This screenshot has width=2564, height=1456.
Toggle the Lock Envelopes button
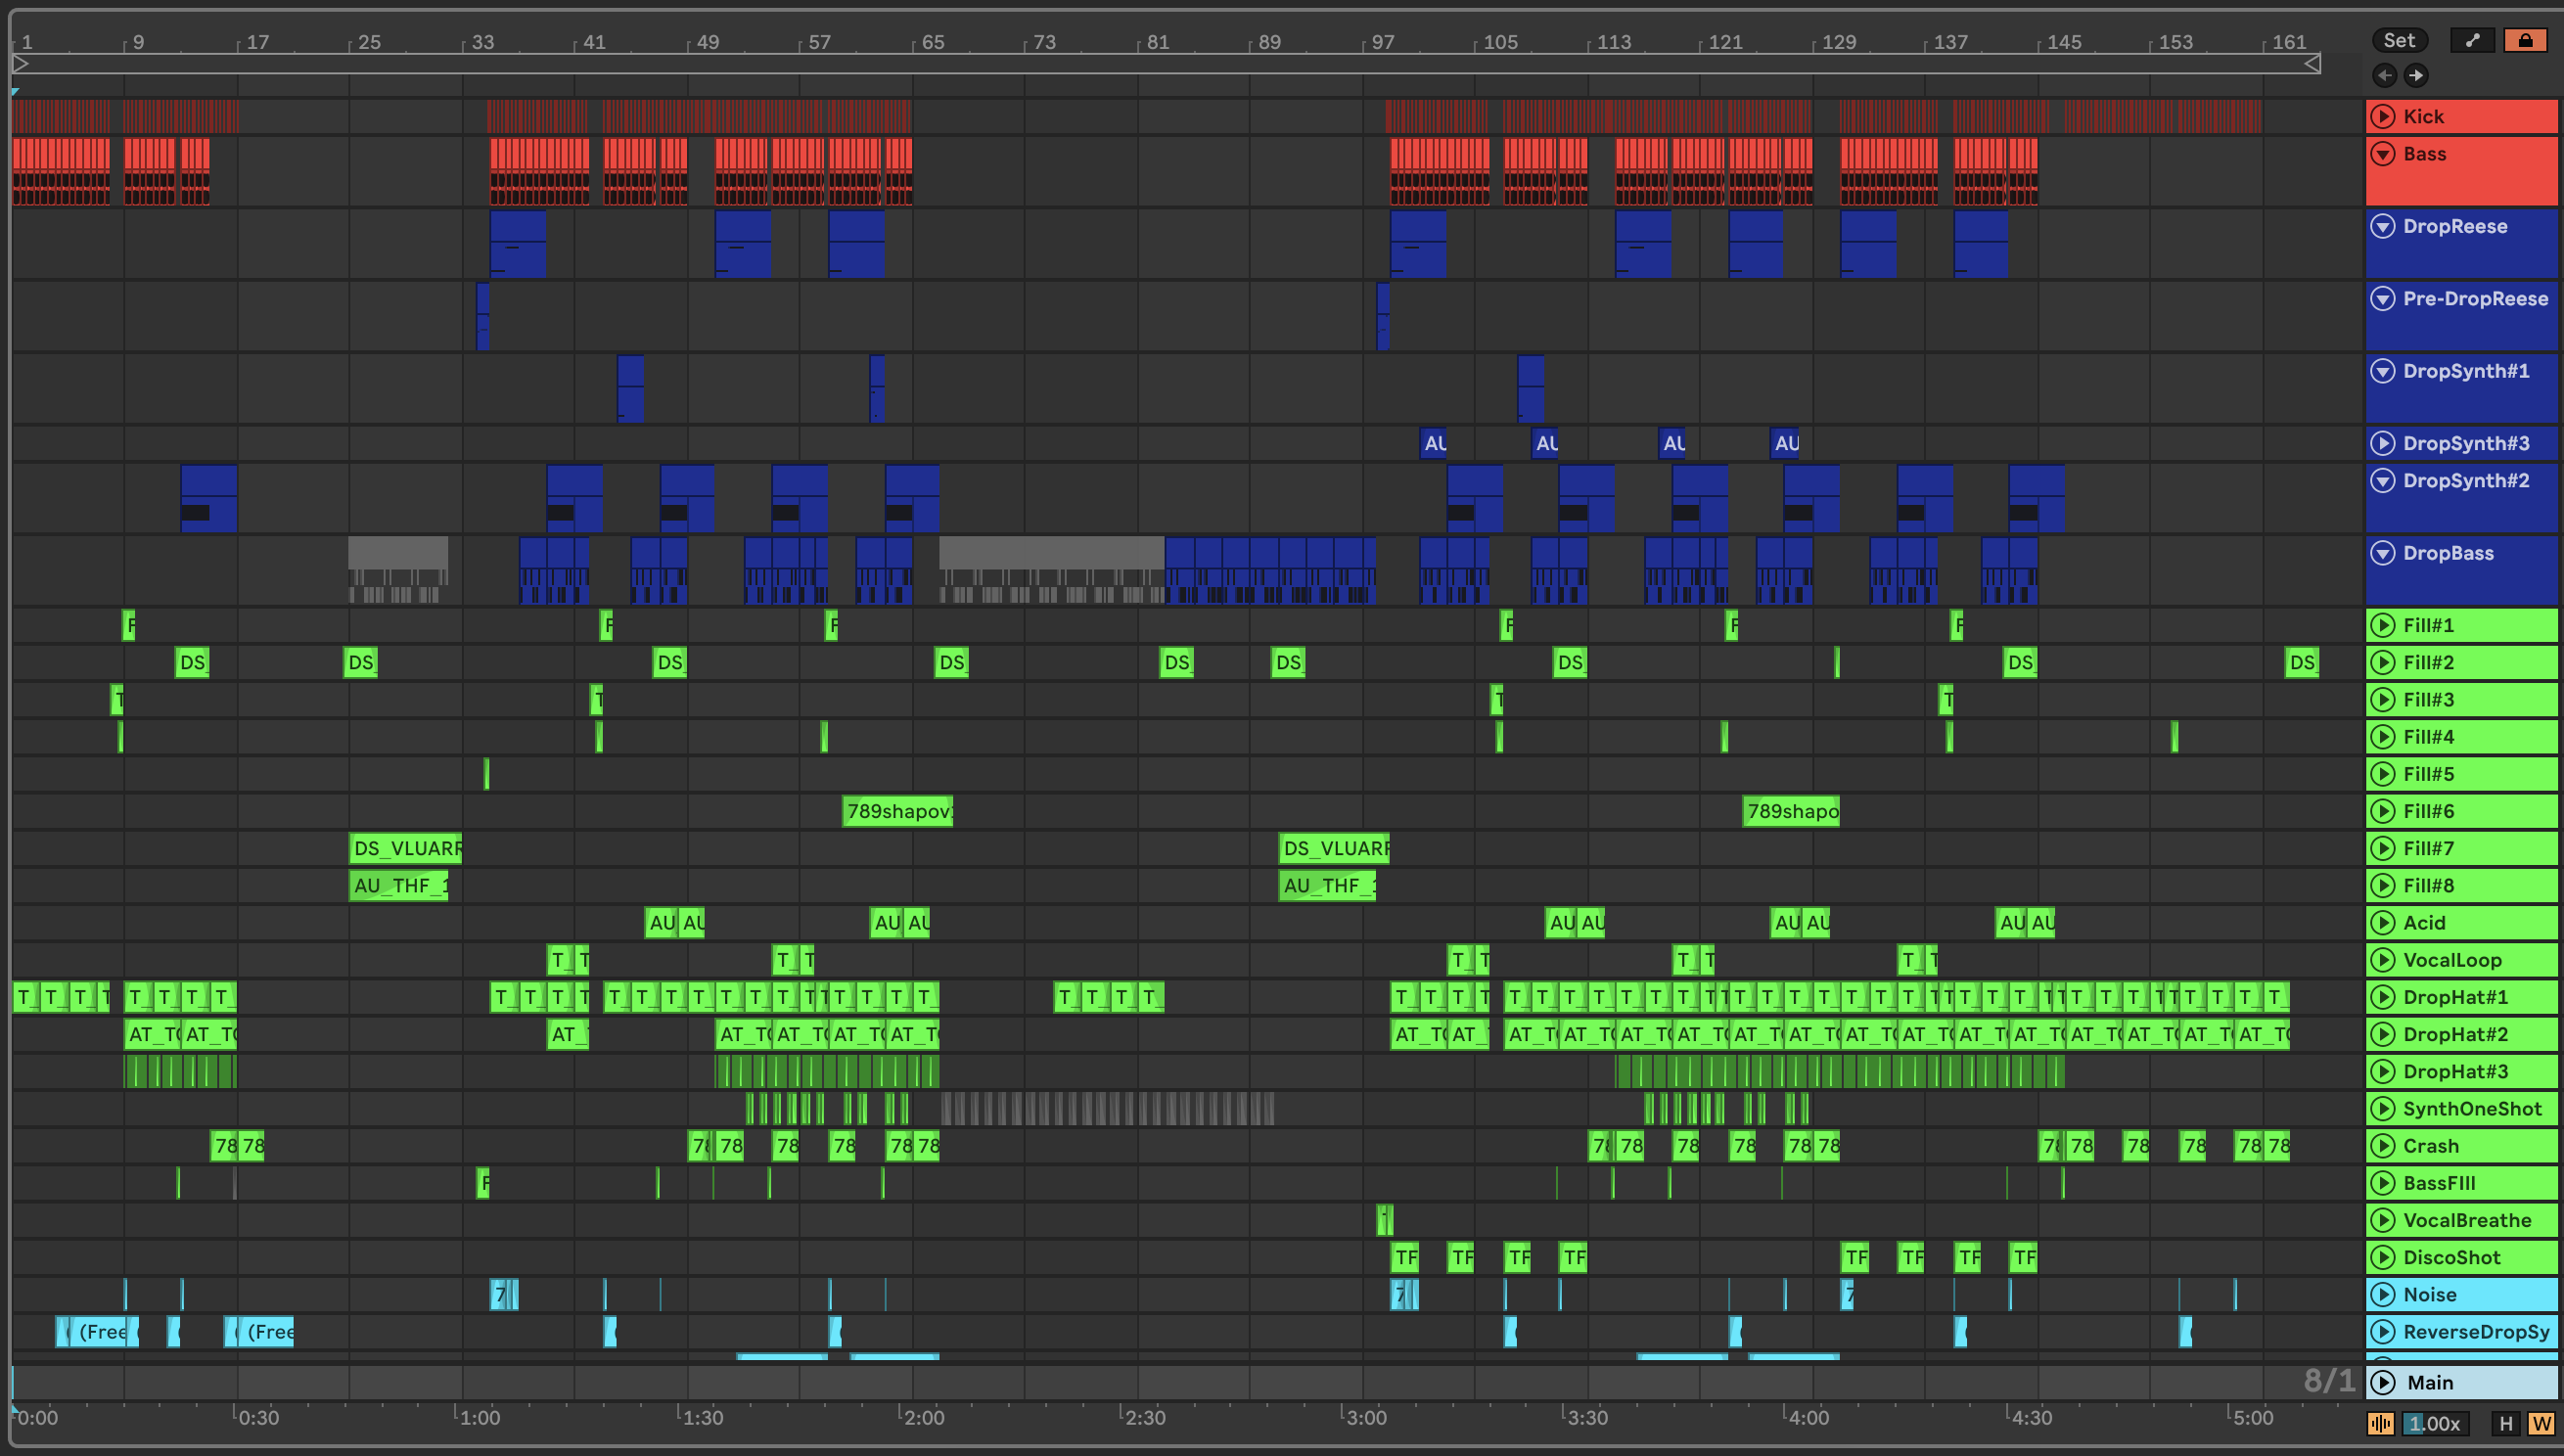tap(2525, 40)
